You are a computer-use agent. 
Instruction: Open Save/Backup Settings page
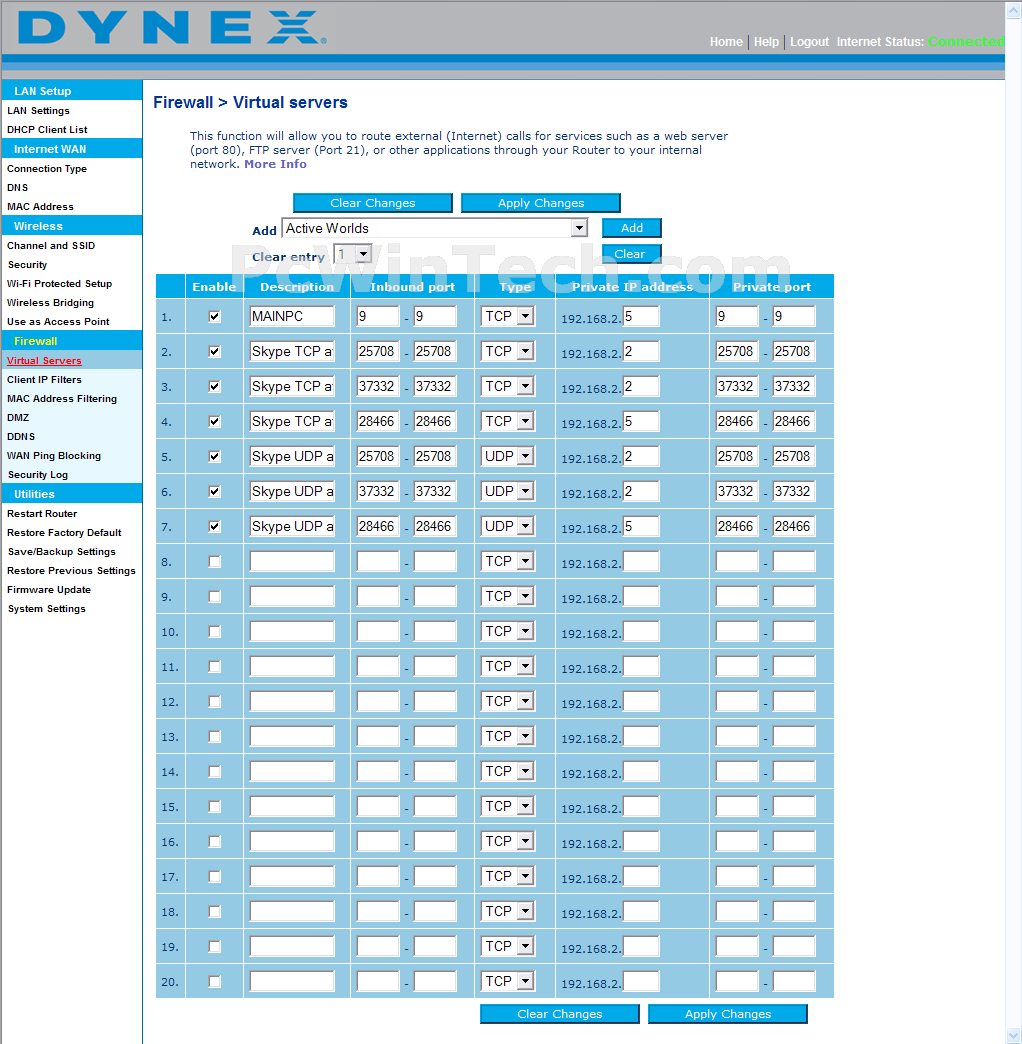(x=61, y=552)
